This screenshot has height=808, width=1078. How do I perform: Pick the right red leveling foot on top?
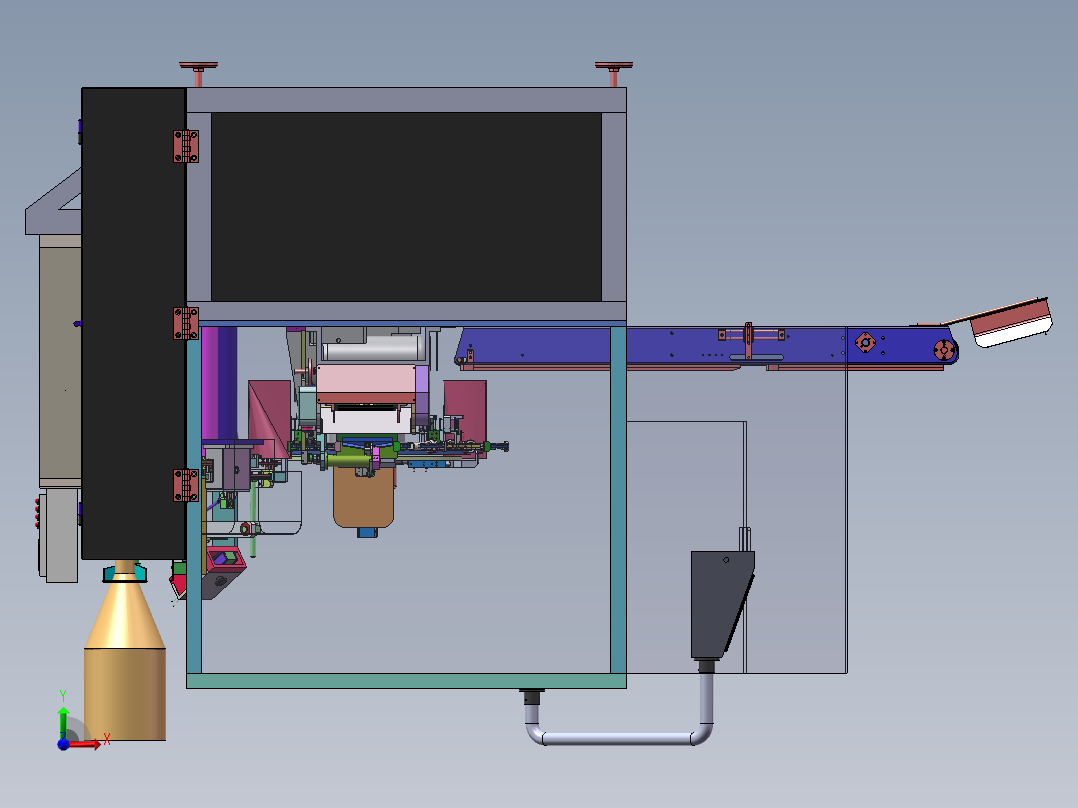pyautogui.click(x=614, y=72)
